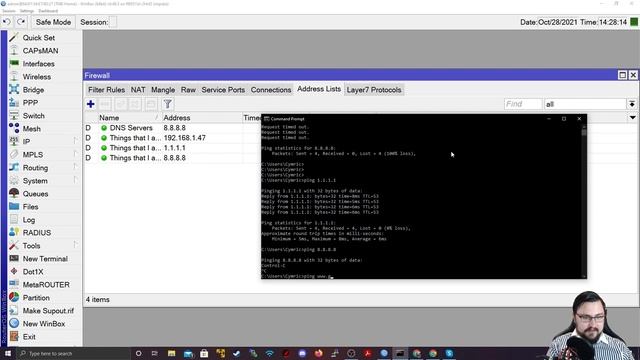Open the Mesh menu entry

31,129
